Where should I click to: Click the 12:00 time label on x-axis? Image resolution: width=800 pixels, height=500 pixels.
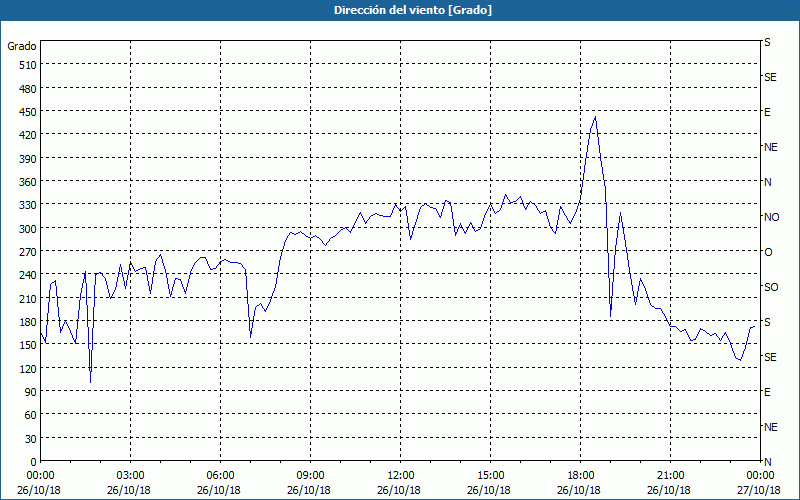click(x=401, y=476)
